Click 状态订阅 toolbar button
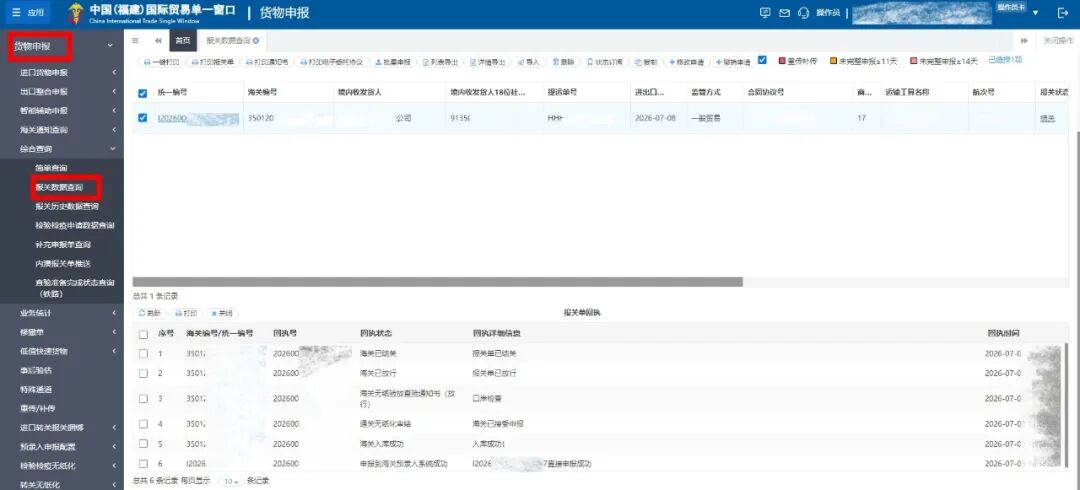The image size is (1080, 490). tap(605, 62)
